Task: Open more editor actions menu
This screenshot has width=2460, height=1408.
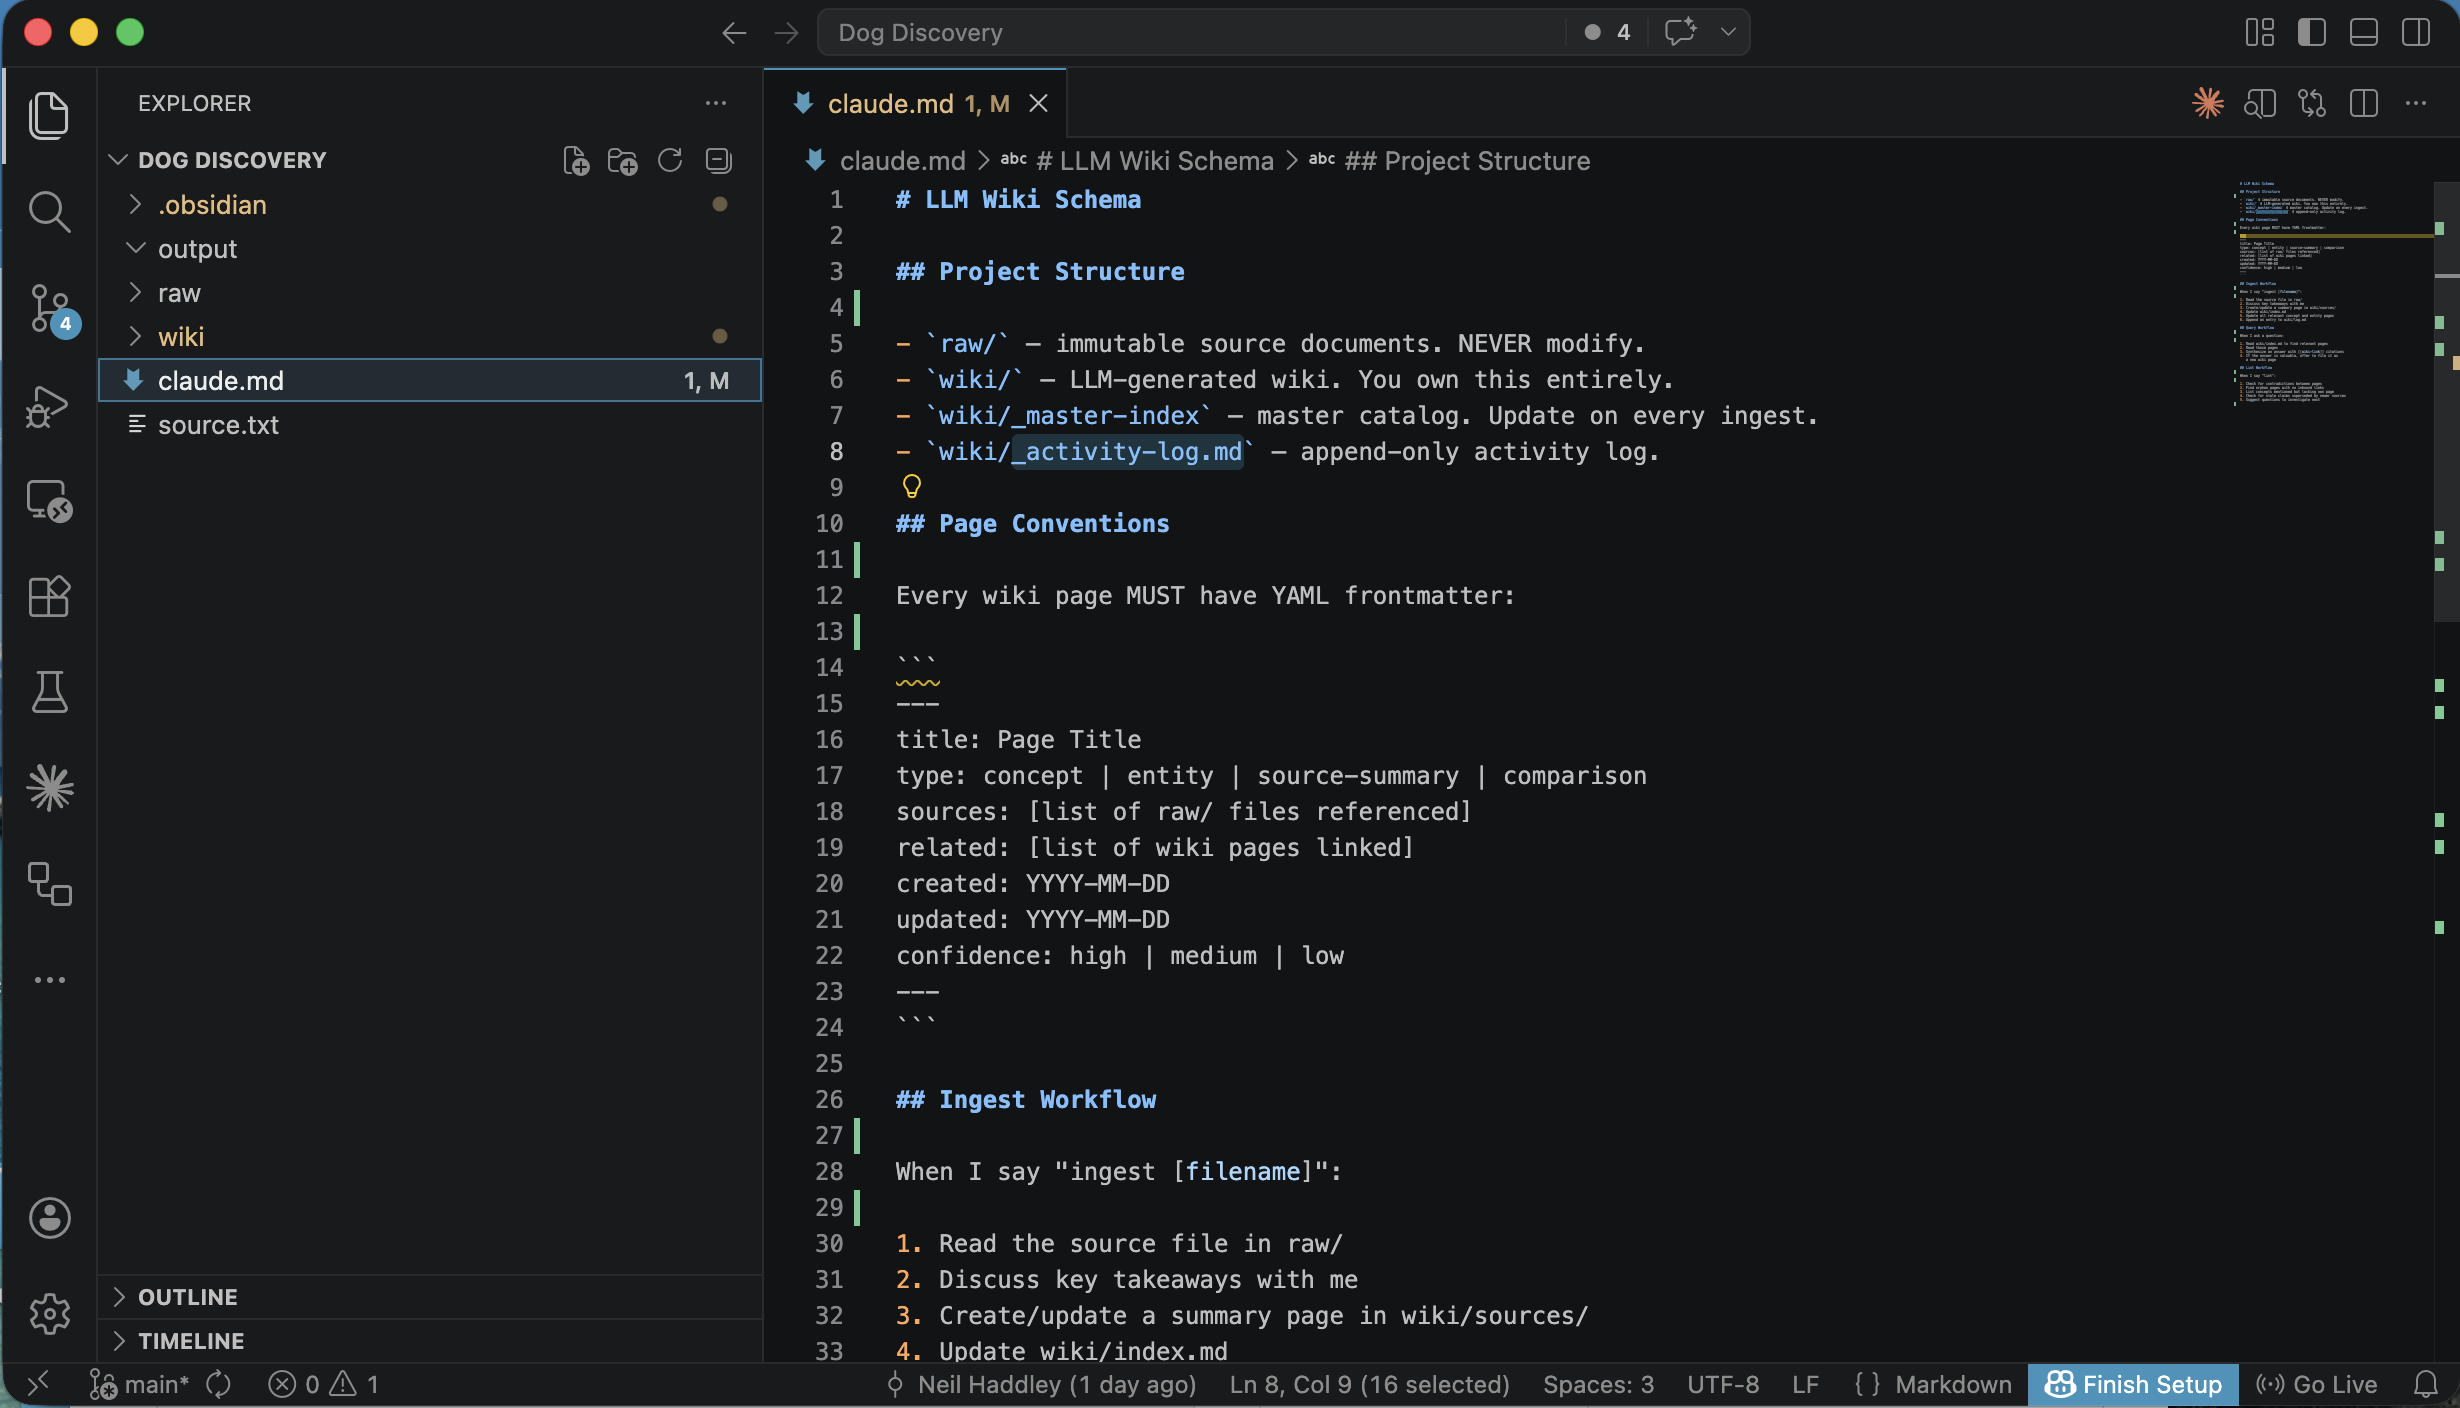Action: (2416, 103)
